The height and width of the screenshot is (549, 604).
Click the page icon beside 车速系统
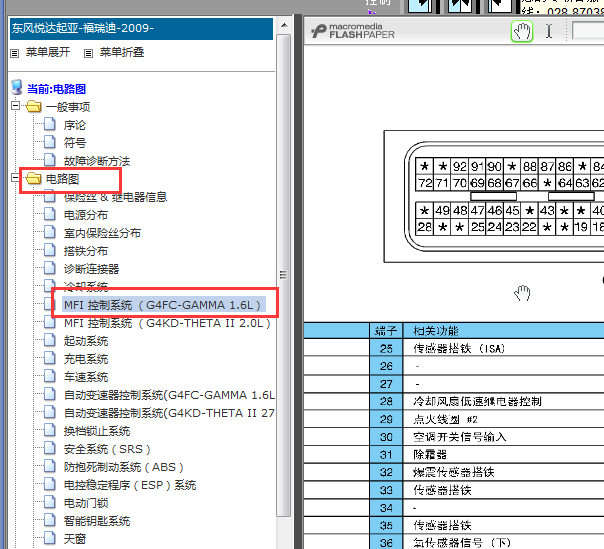pyautogui.click(x=50, y=376)
